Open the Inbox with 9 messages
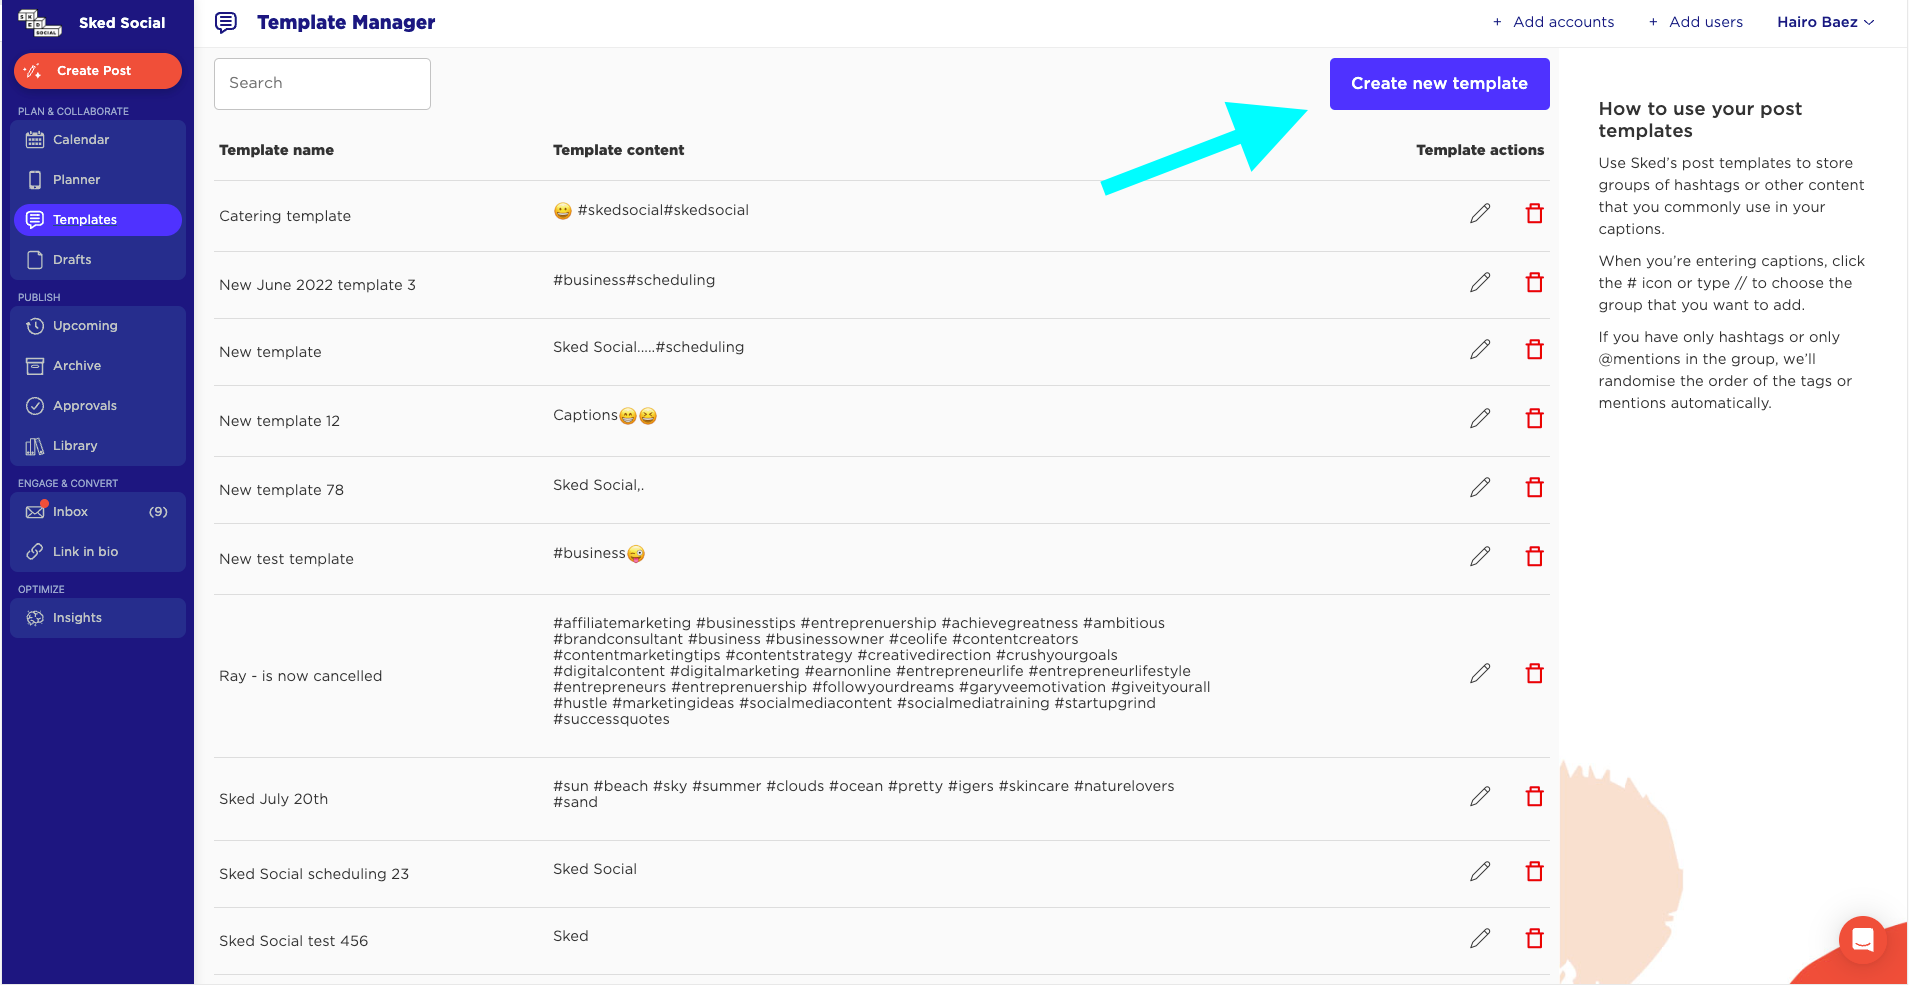 (x=98, y=512)
